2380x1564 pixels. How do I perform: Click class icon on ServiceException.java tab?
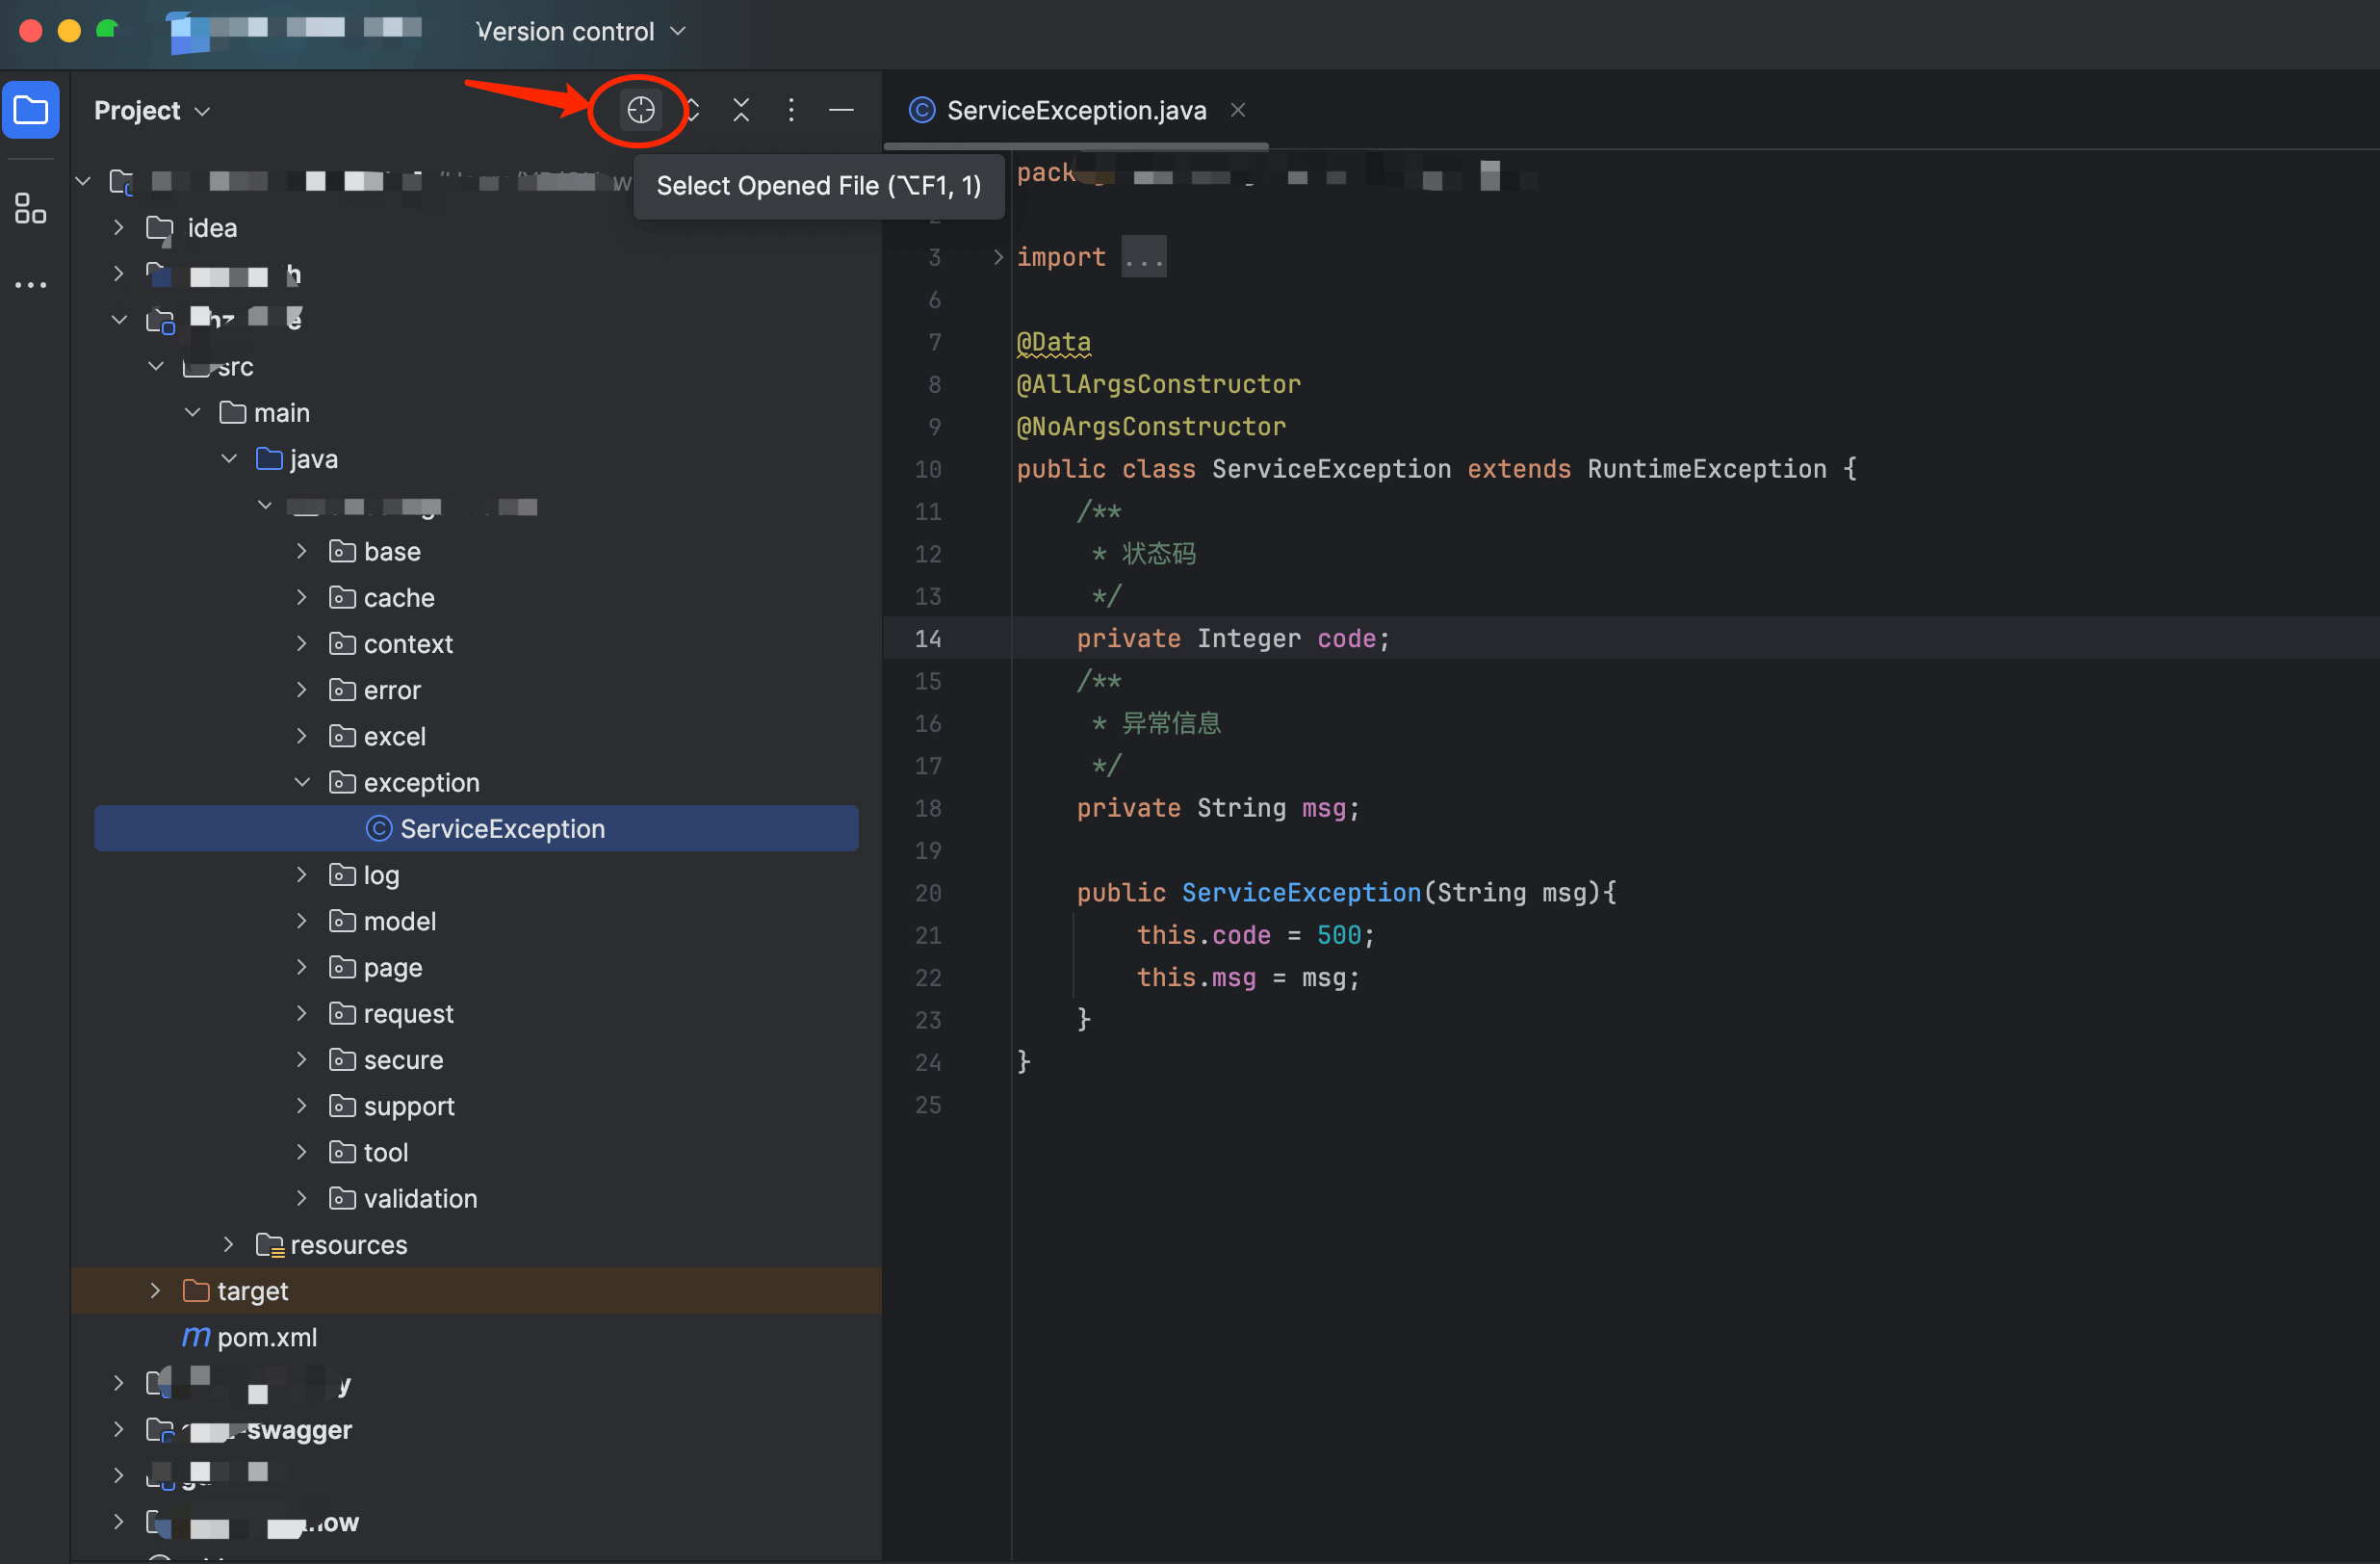pos(921,110)
